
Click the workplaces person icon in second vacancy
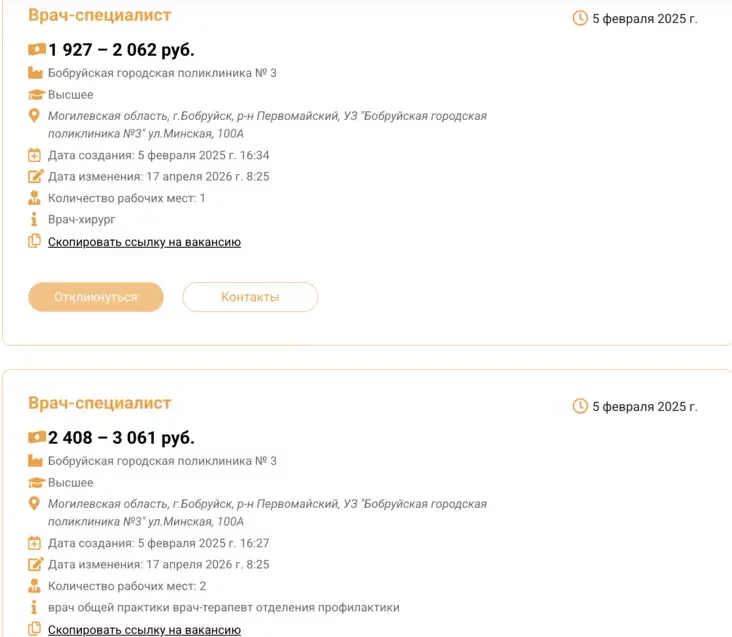click(x=35, y=586)
